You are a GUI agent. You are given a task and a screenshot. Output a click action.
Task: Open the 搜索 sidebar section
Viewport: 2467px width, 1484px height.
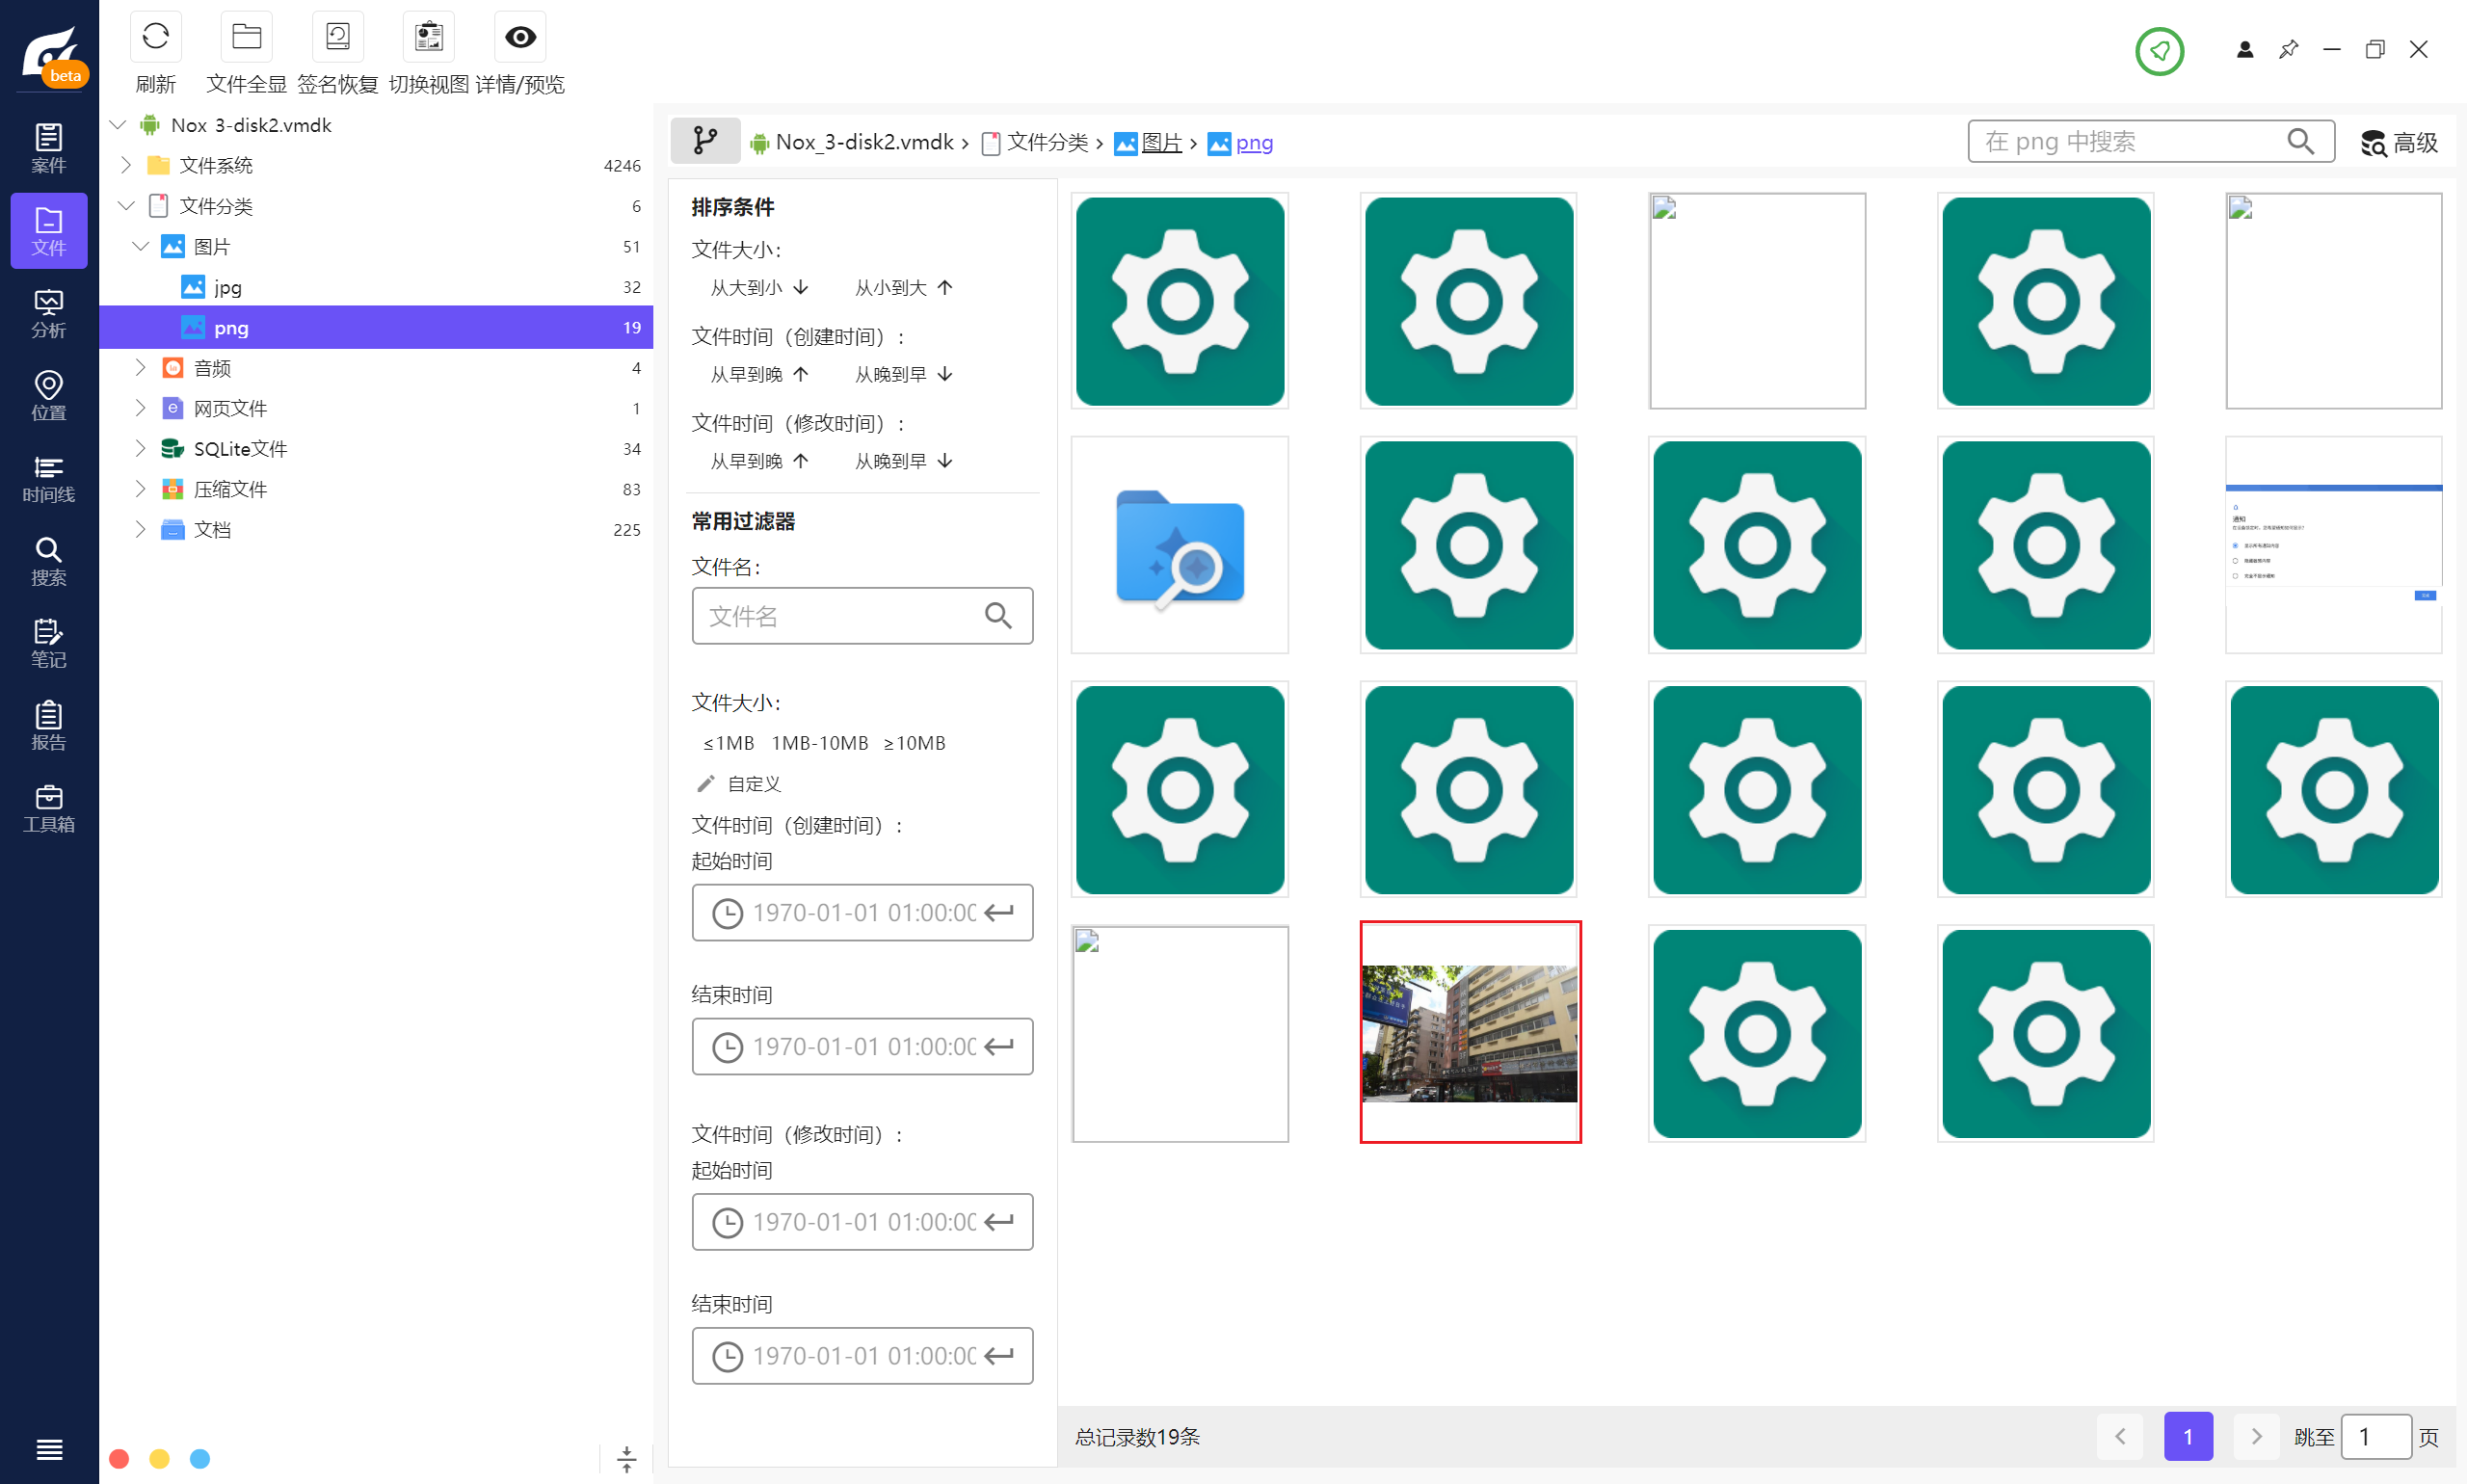point(49,561)
